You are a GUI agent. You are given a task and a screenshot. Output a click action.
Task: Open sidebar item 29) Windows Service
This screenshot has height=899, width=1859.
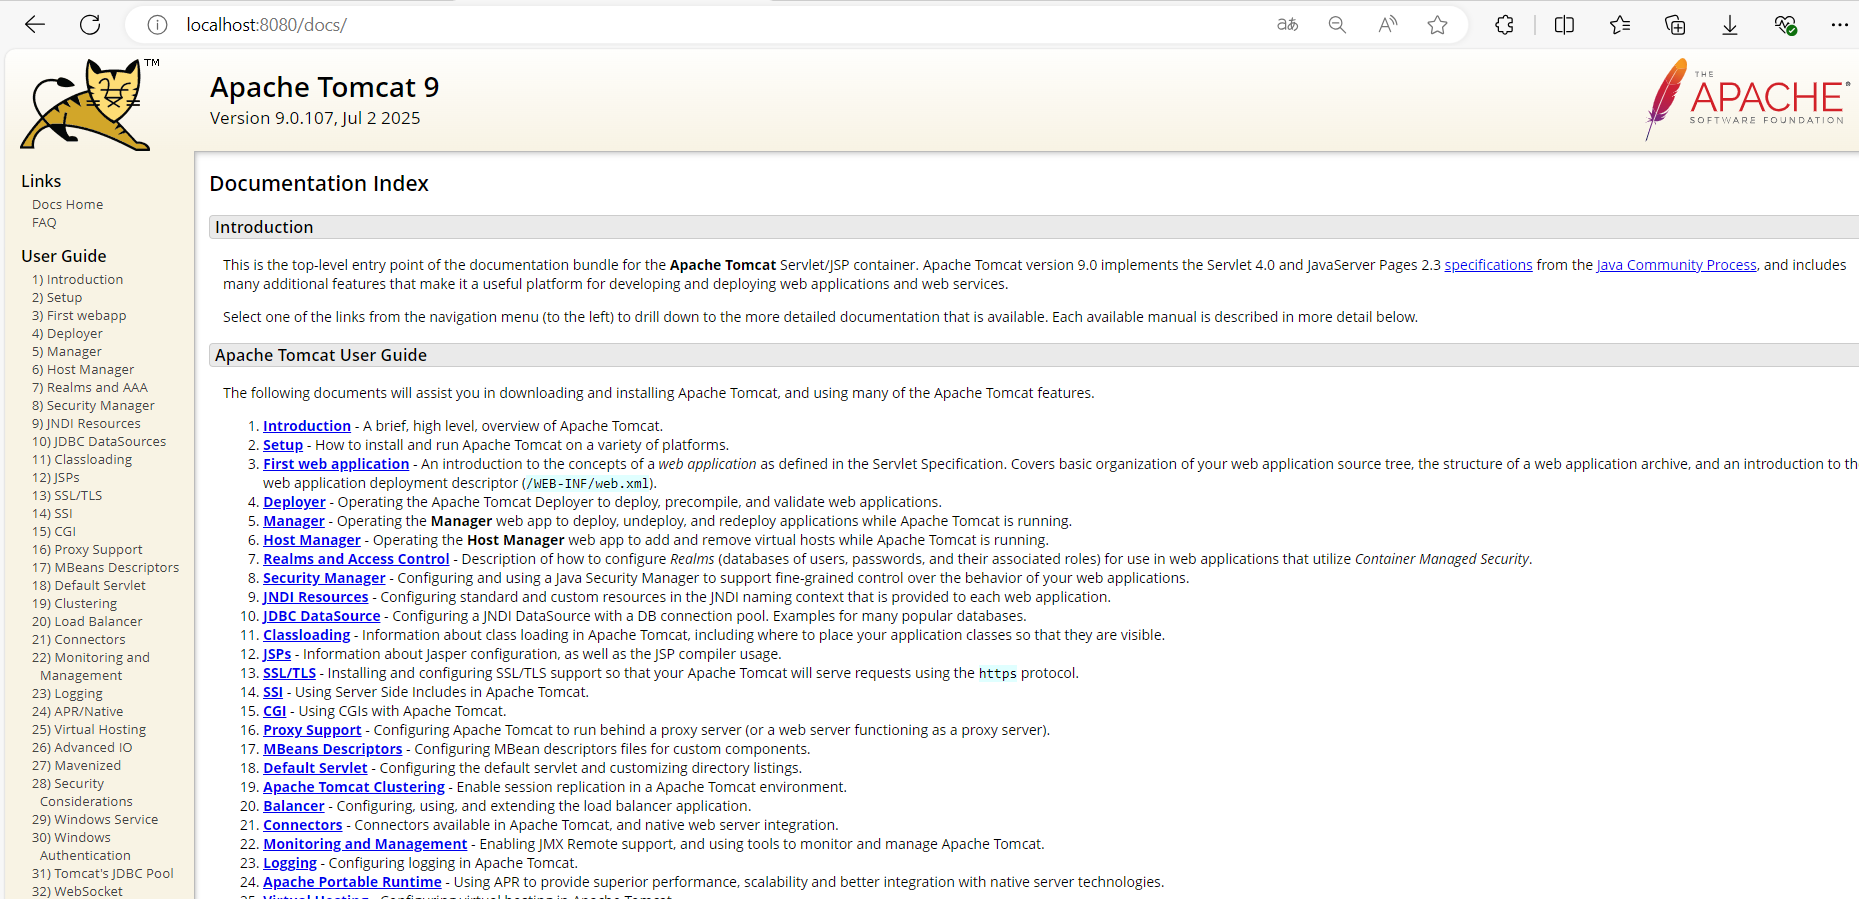(95, 819)
